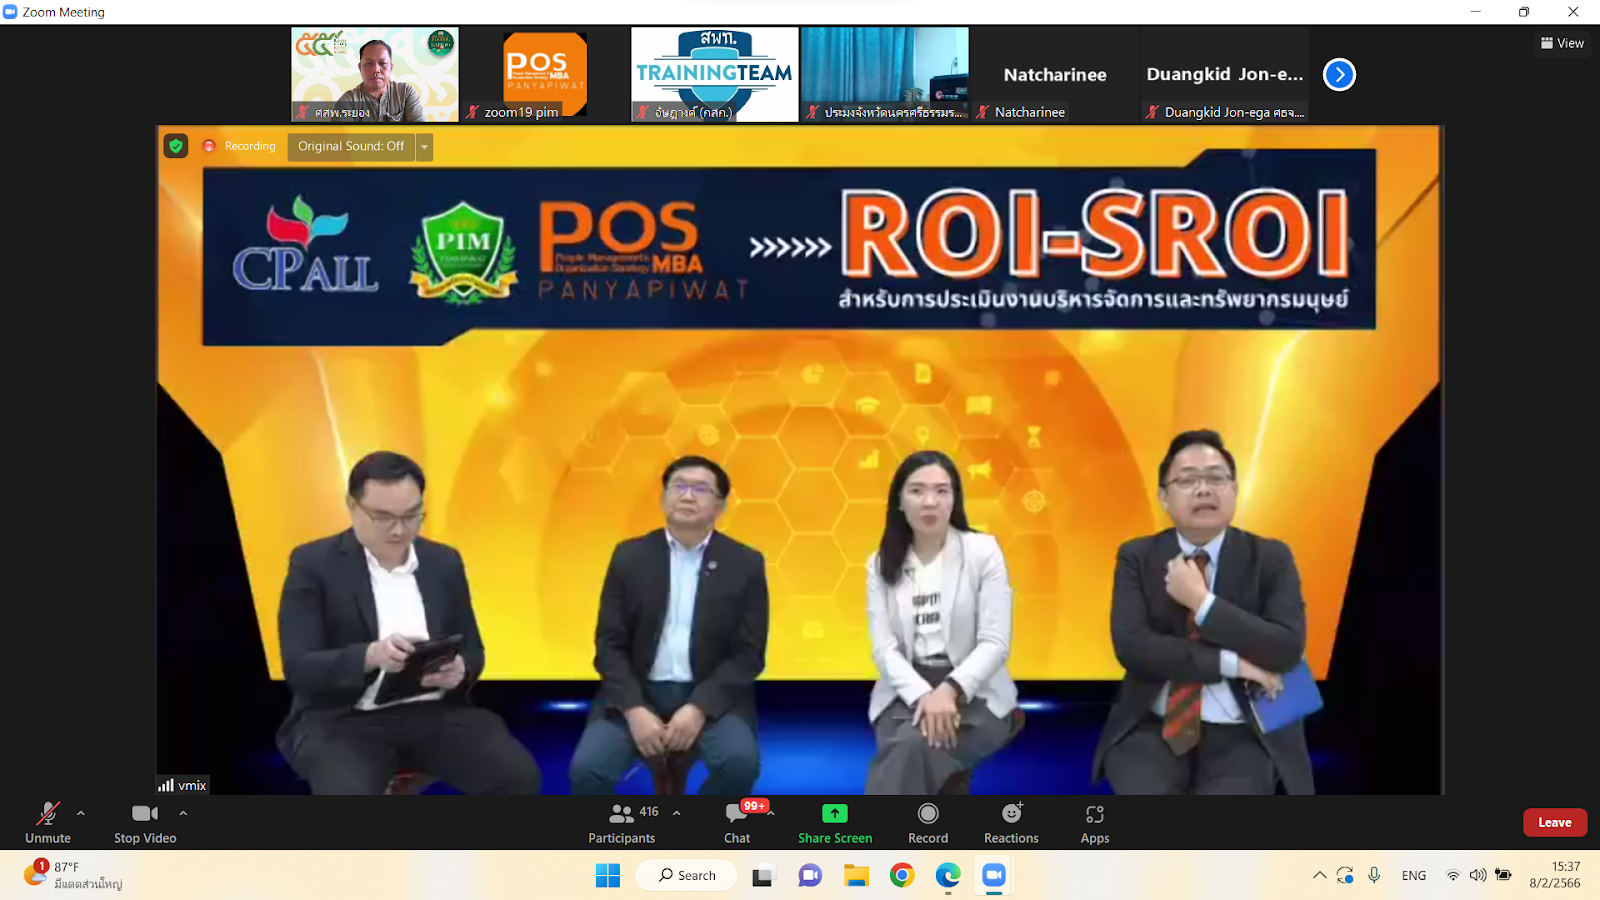Open Reactions menu
Screen dimensions: 1600x900
click(1011, 823)
